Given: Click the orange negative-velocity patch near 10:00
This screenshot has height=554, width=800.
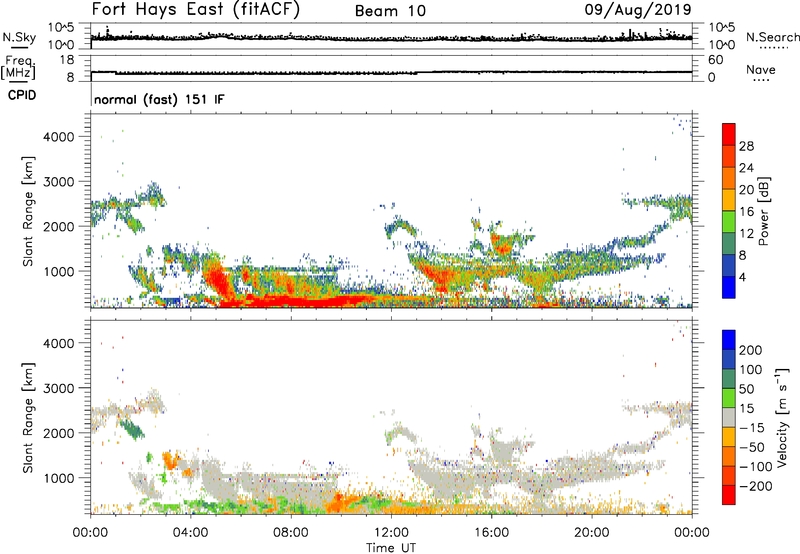Looking at the screenshot, I should [x=341, y=502].
